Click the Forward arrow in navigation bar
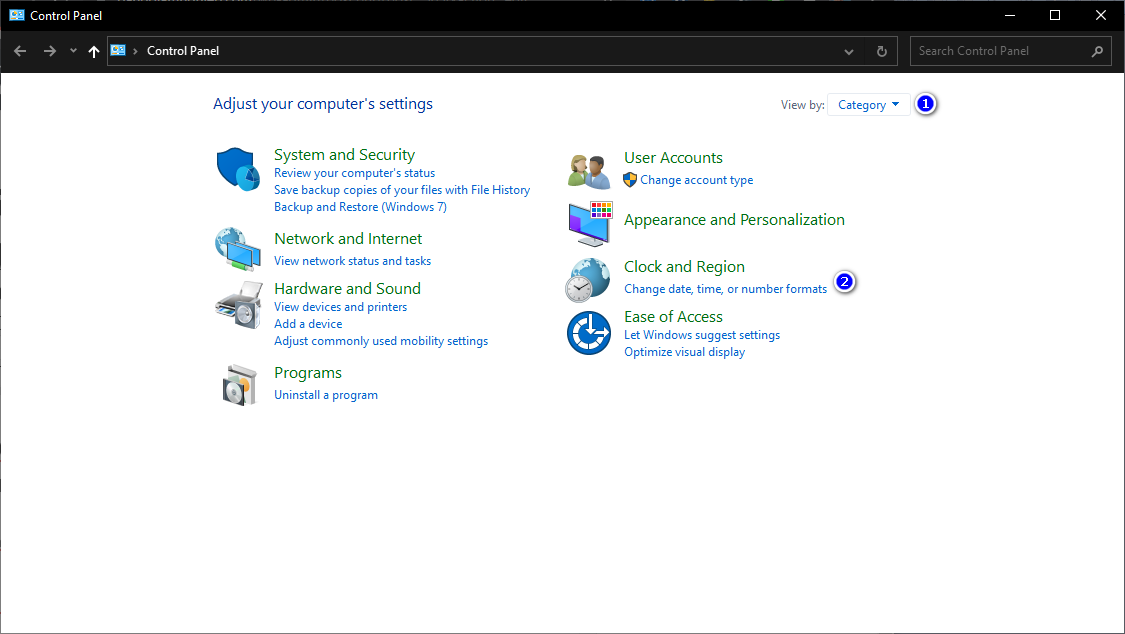Screen dimensions: 1125x634 [x=50, y=51]
